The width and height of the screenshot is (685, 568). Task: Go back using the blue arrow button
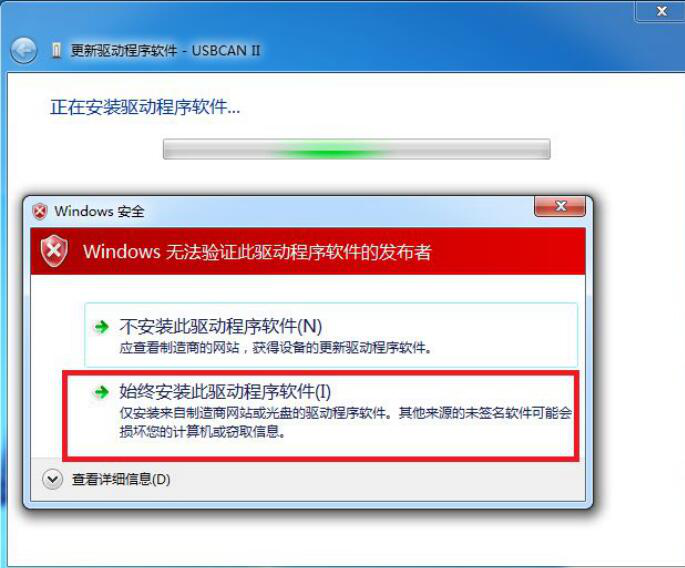pyautogui.click(x=24, y=51)
